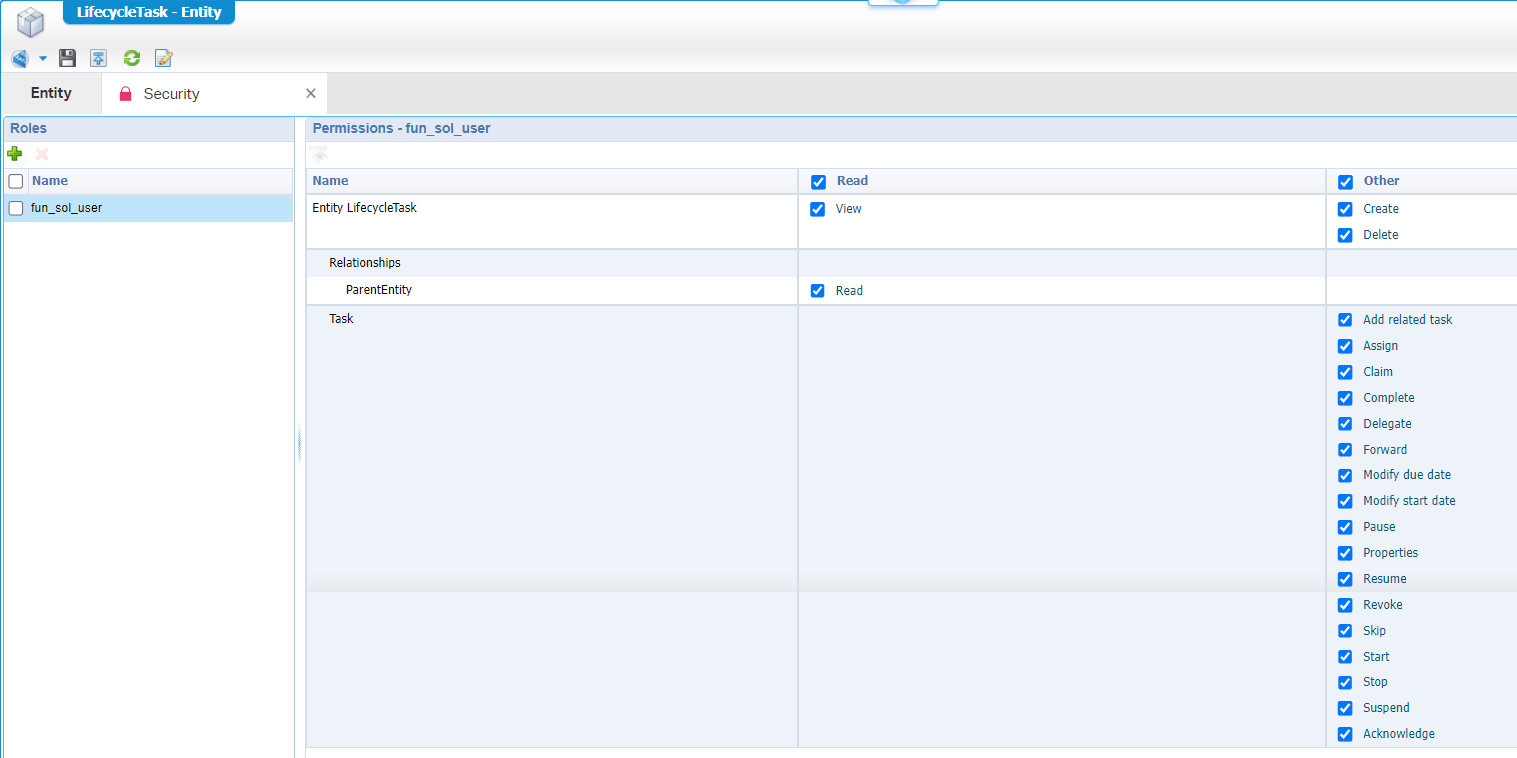Close the Security tab

pyautogui.click(x=310, y=93)
